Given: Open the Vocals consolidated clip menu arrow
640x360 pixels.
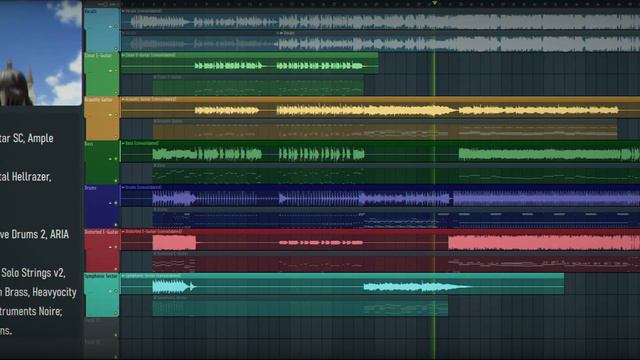Looking at the screenshot, I should pos(123,11).
